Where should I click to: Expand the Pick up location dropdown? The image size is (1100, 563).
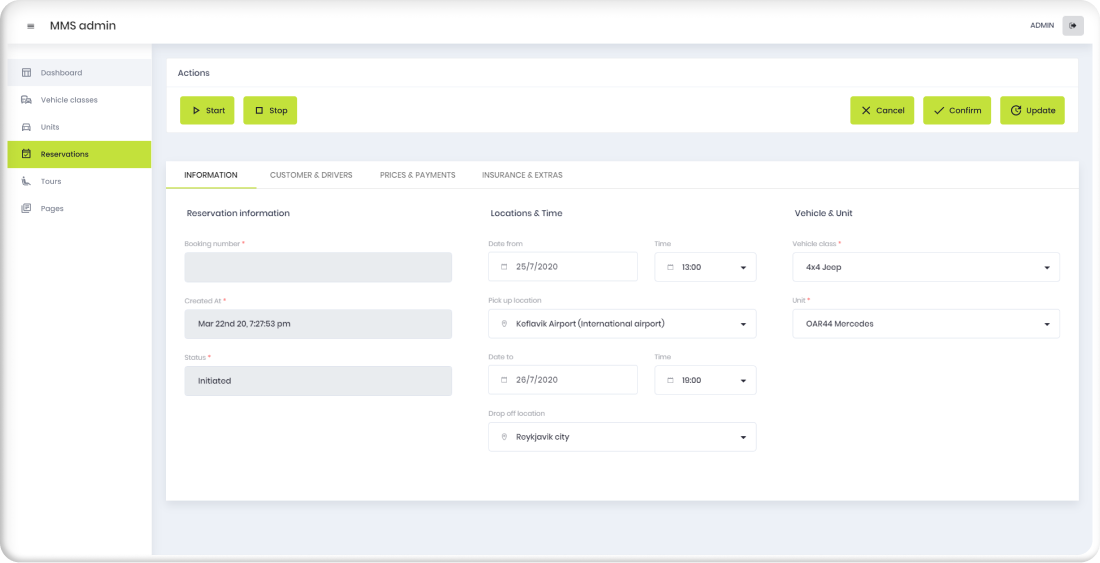click(x=622, y=324)
